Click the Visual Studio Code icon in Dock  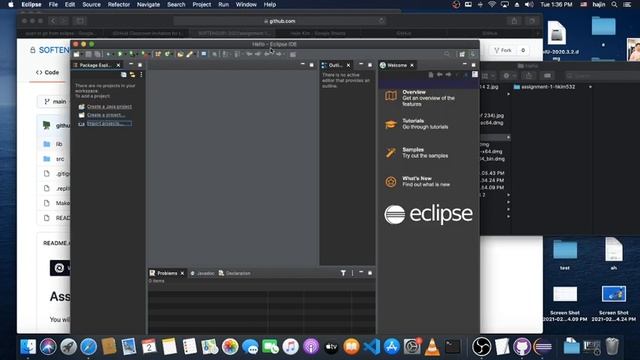(x=371, y=347)
